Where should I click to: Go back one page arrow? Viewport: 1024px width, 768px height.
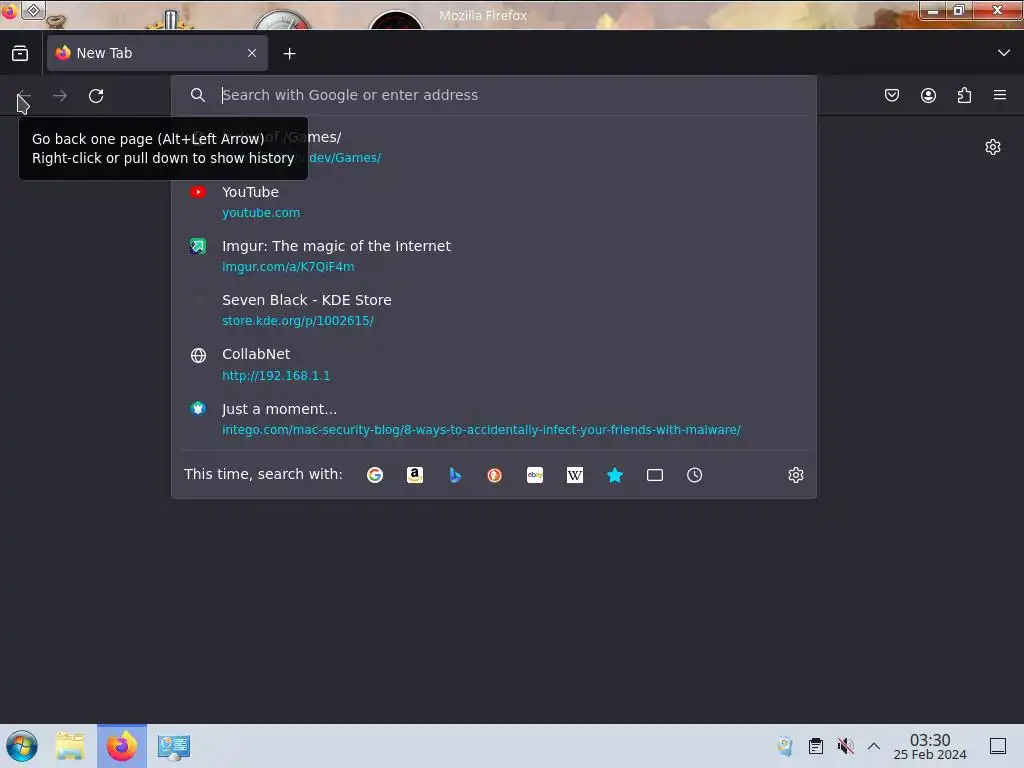(24, 96)
